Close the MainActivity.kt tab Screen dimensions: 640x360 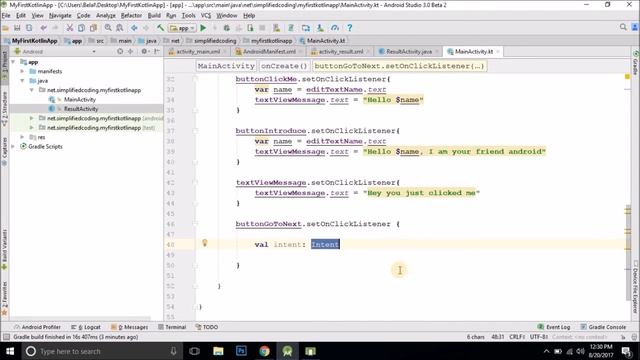(498, 52)
